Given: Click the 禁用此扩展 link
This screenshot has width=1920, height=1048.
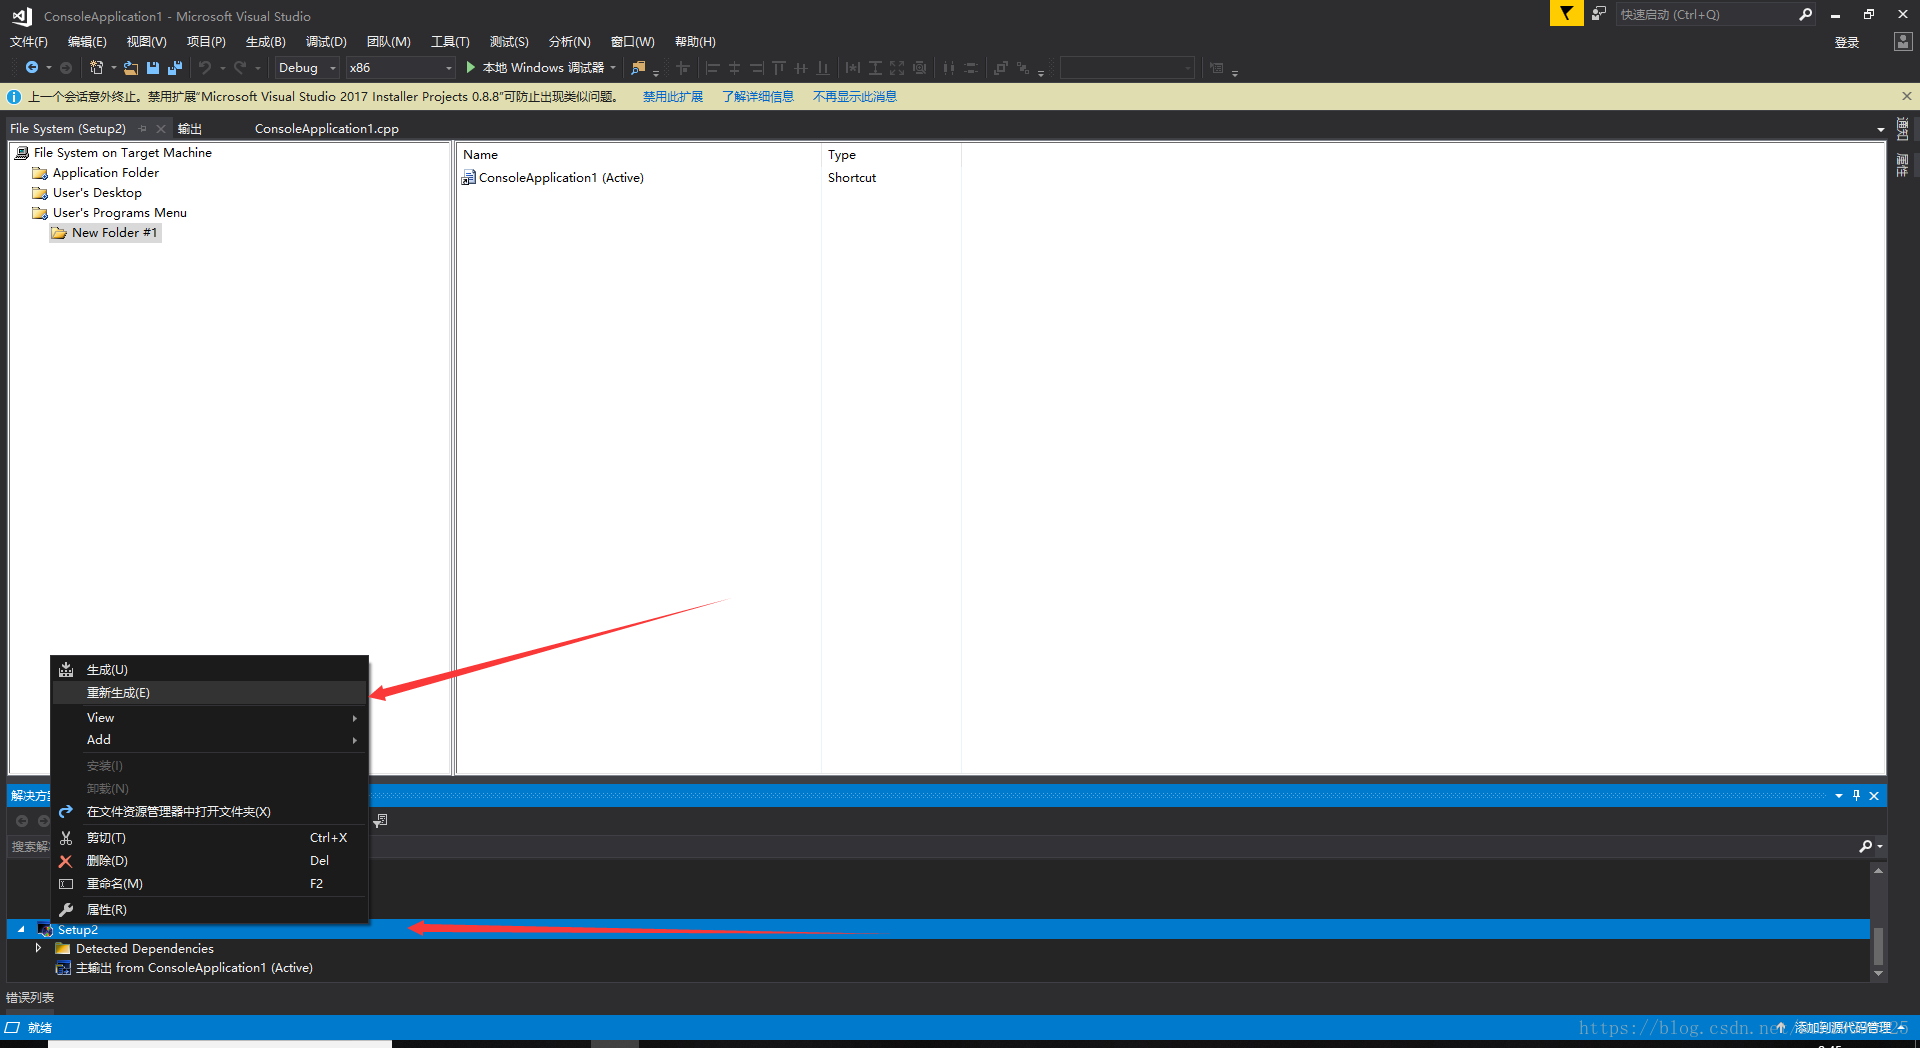Looking at the screenshot, I should [673, 97].
